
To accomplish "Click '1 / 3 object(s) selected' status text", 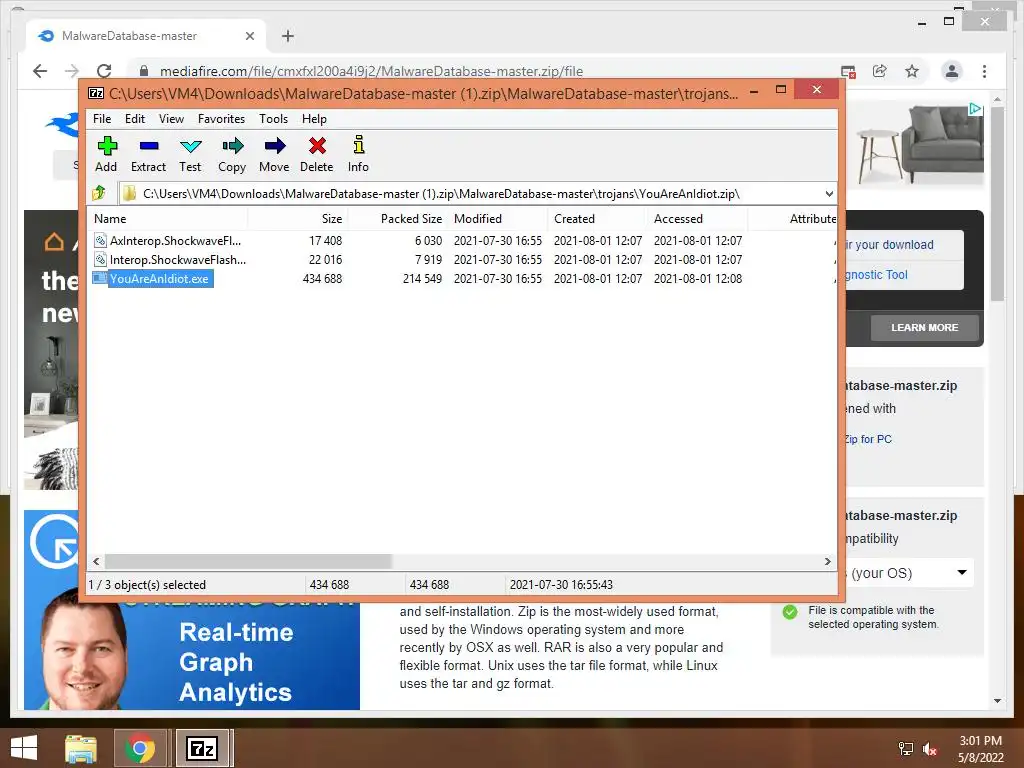I will (x=147, y=584).
